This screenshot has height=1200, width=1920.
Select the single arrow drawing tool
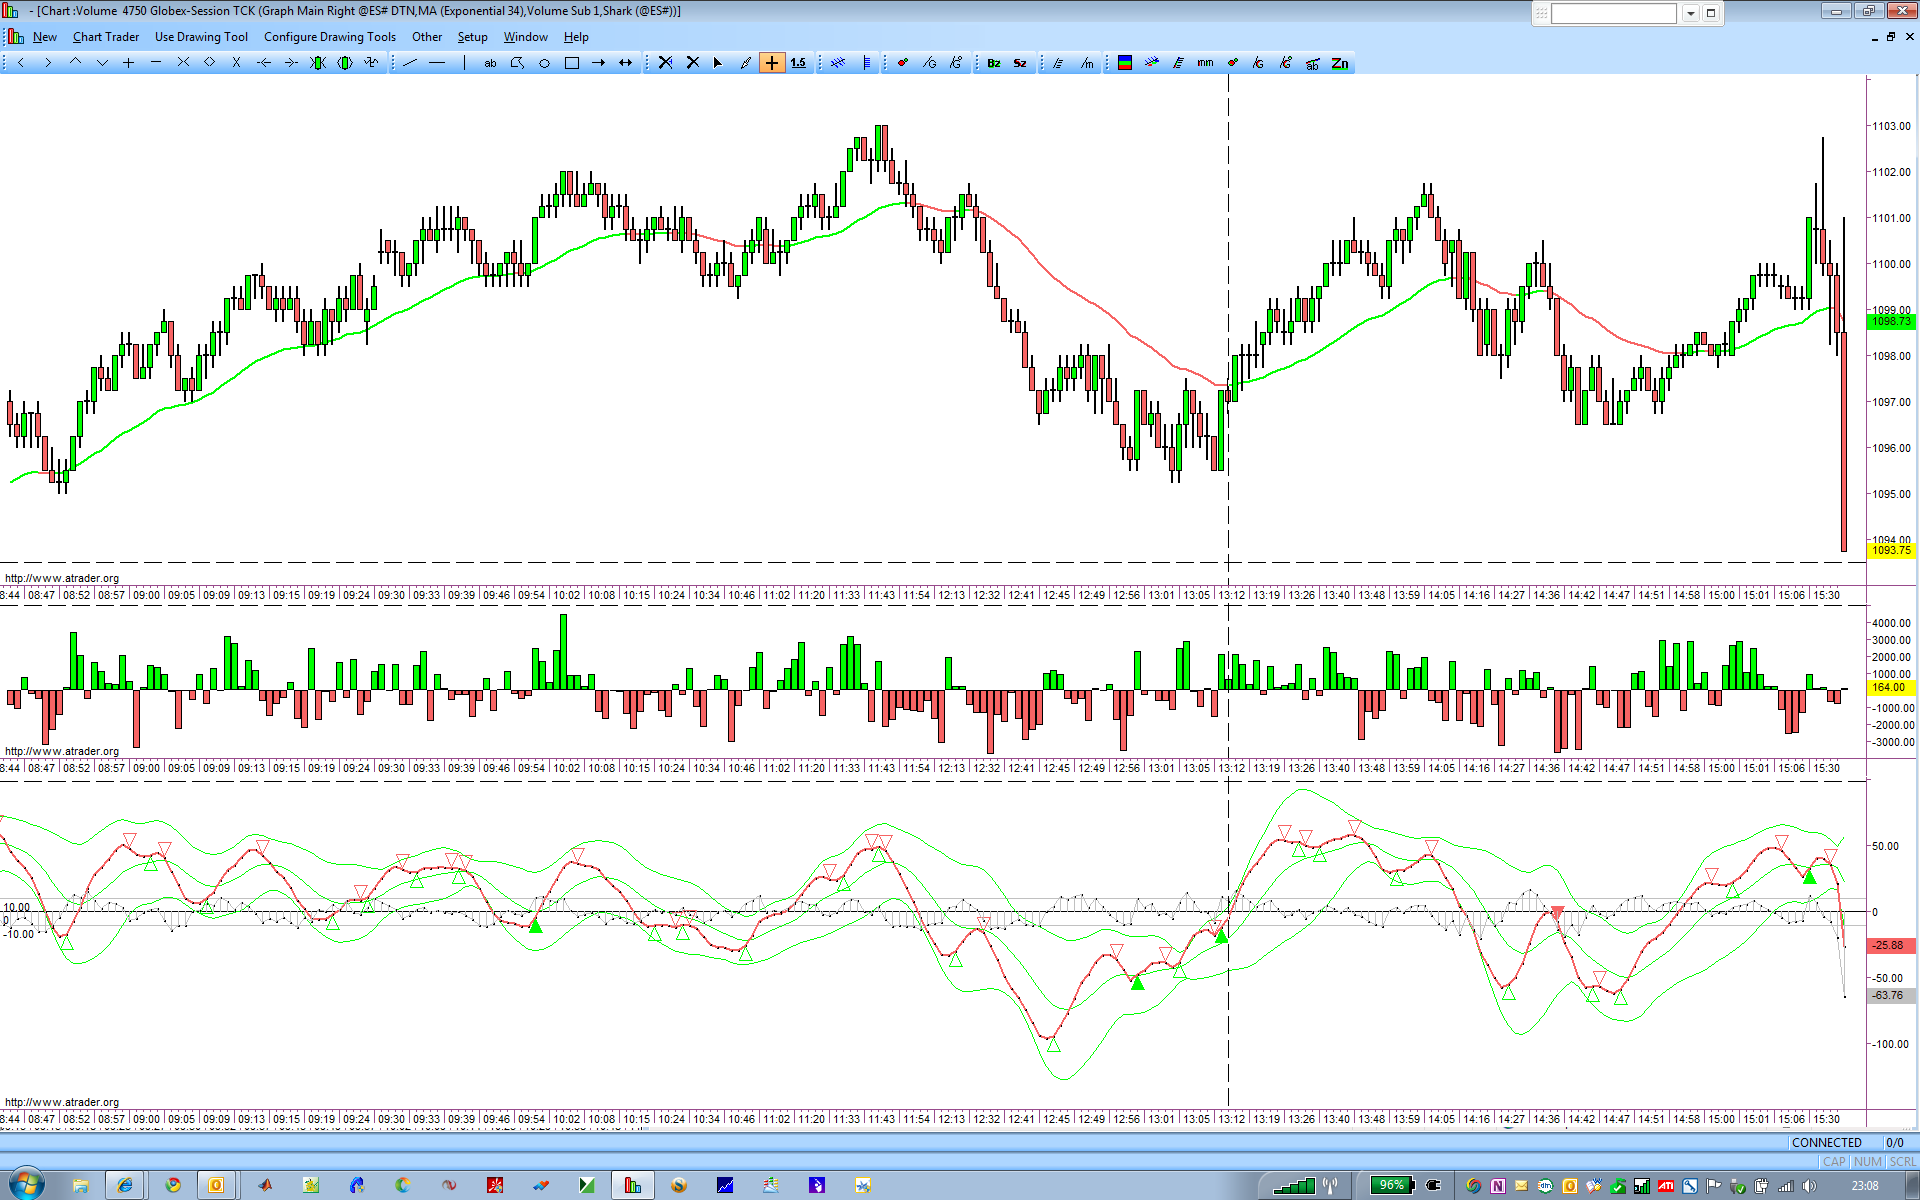[598, 63]
